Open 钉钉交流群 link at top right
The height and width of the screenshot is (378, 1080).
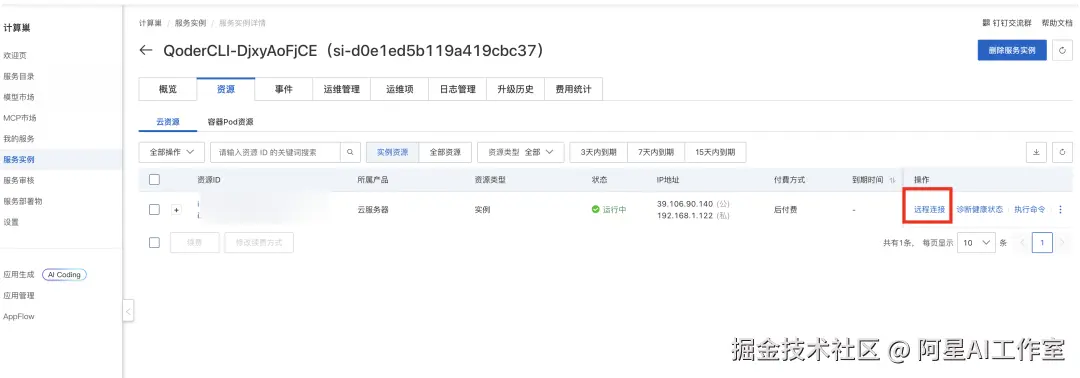(x=1007, y=23)
